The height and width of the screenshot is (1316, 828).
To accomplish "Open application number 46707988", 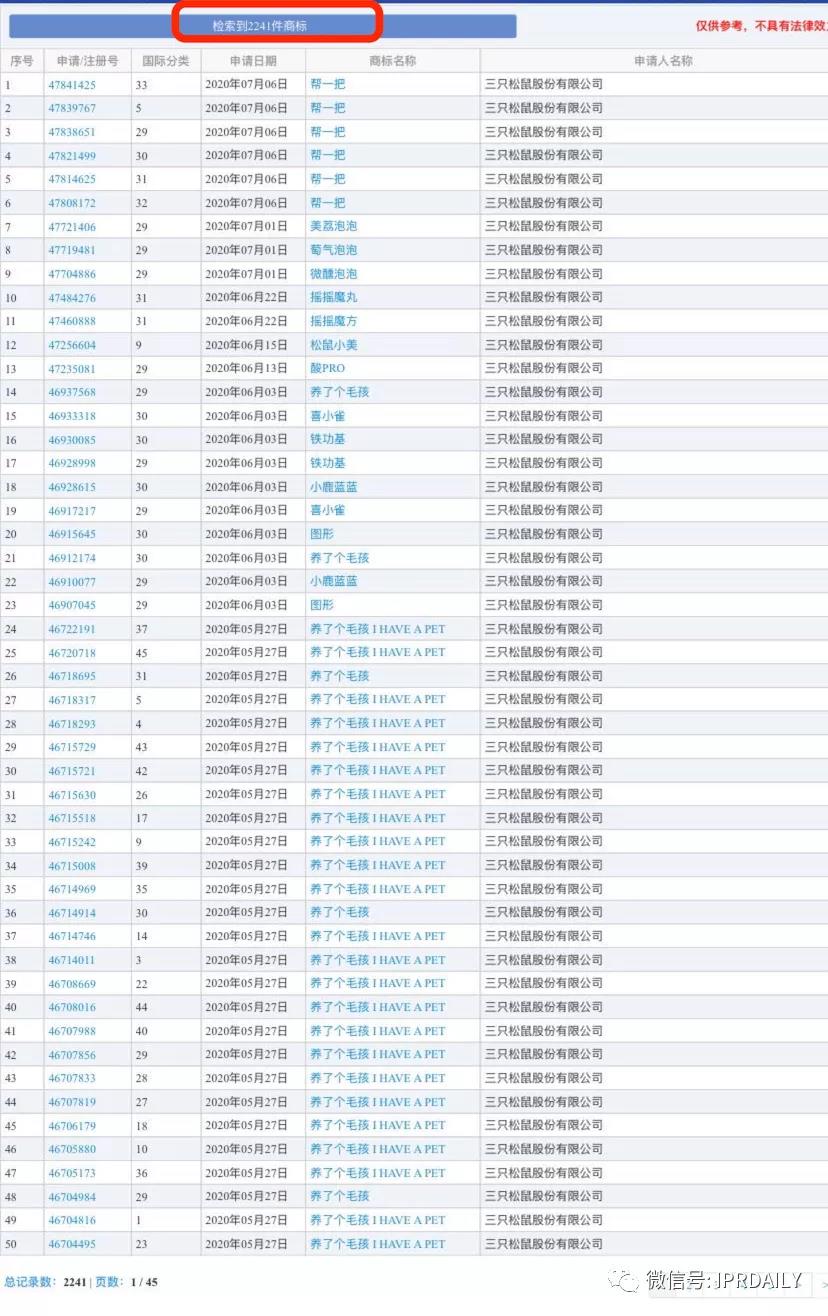I will (x=72, y=1031).
